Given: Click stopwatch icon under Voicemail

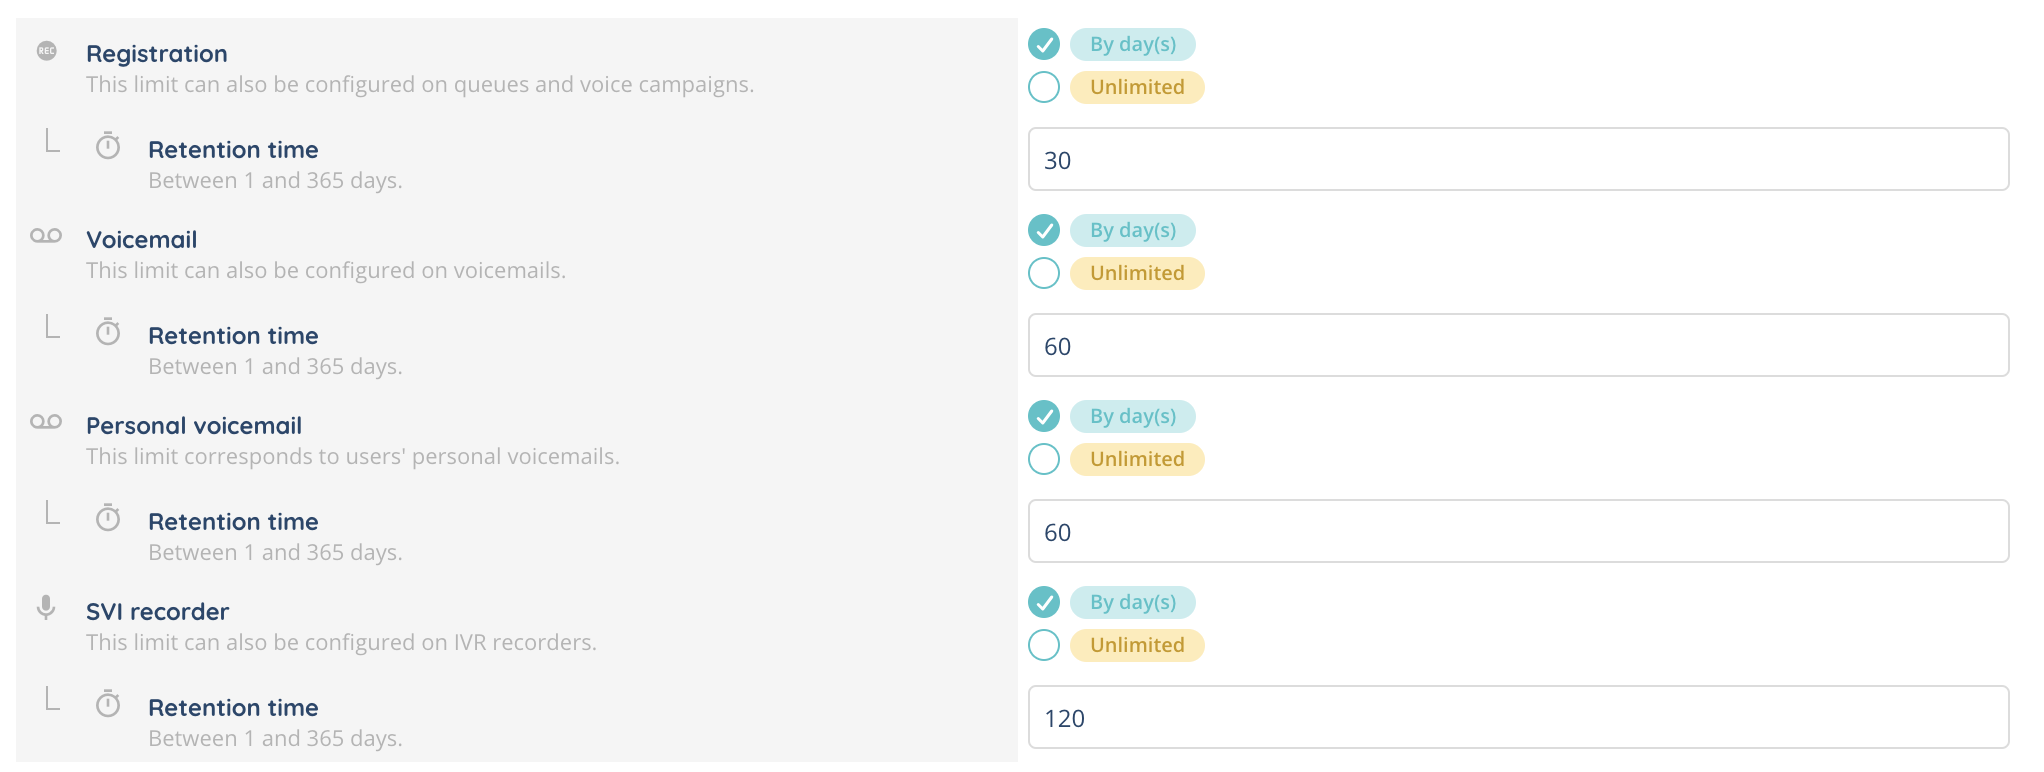Looking at the screenshot, I should 108,332.
